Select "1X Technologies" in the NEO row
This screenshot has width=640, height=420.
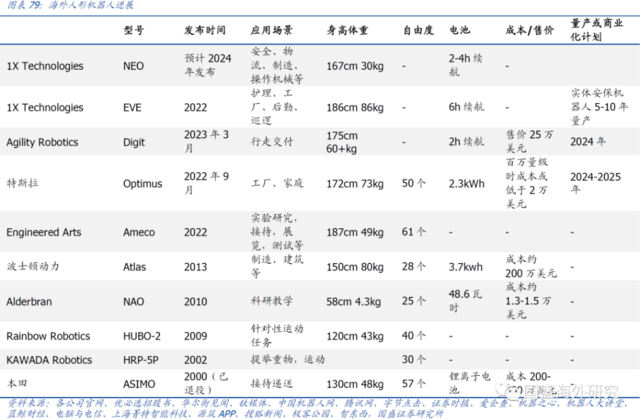point(45,66)
